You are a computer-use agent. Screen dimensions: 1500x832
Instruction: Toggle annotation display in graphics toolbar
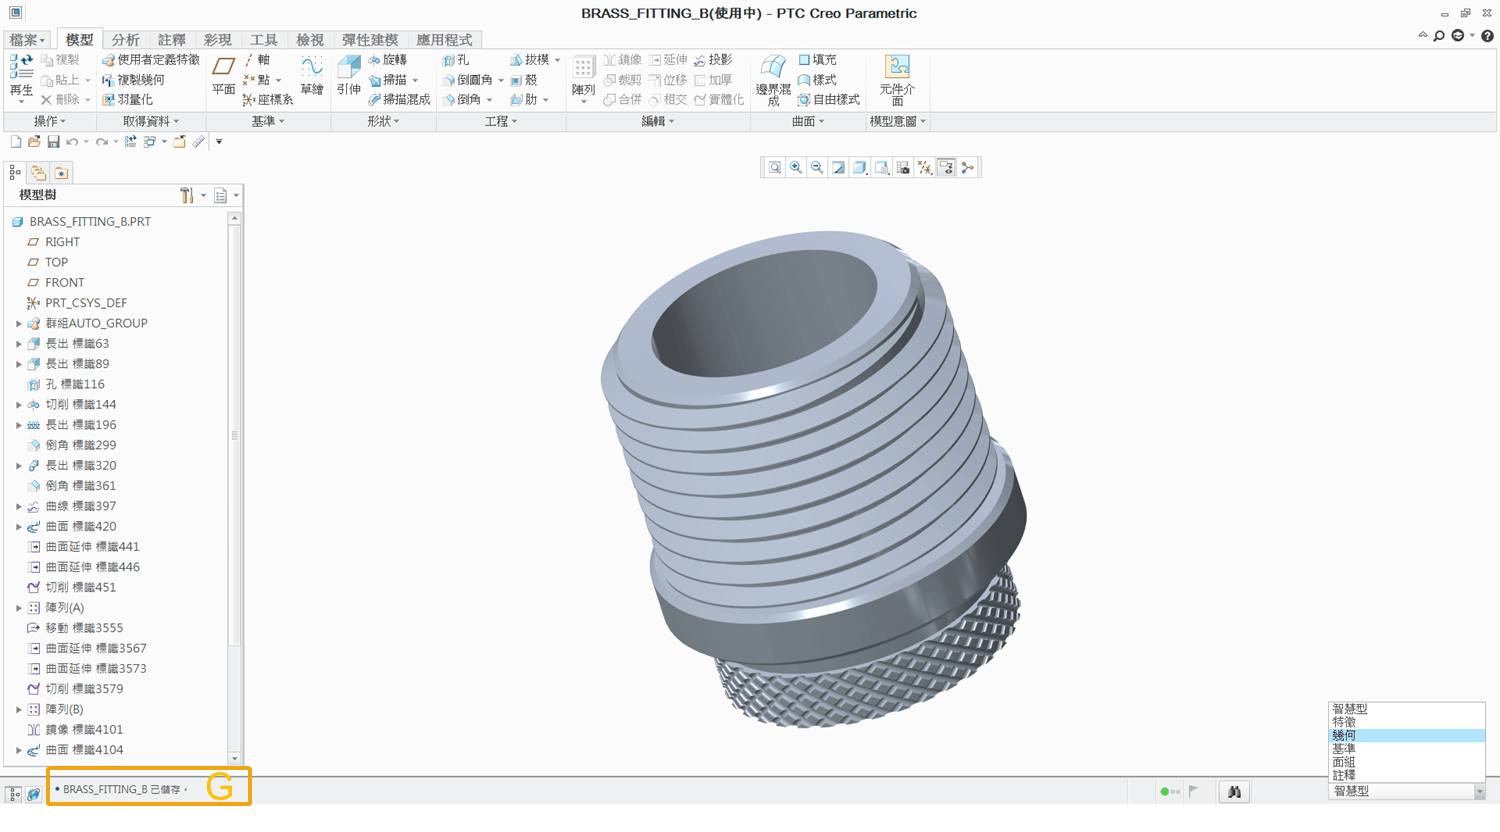[x=946, y=168]
